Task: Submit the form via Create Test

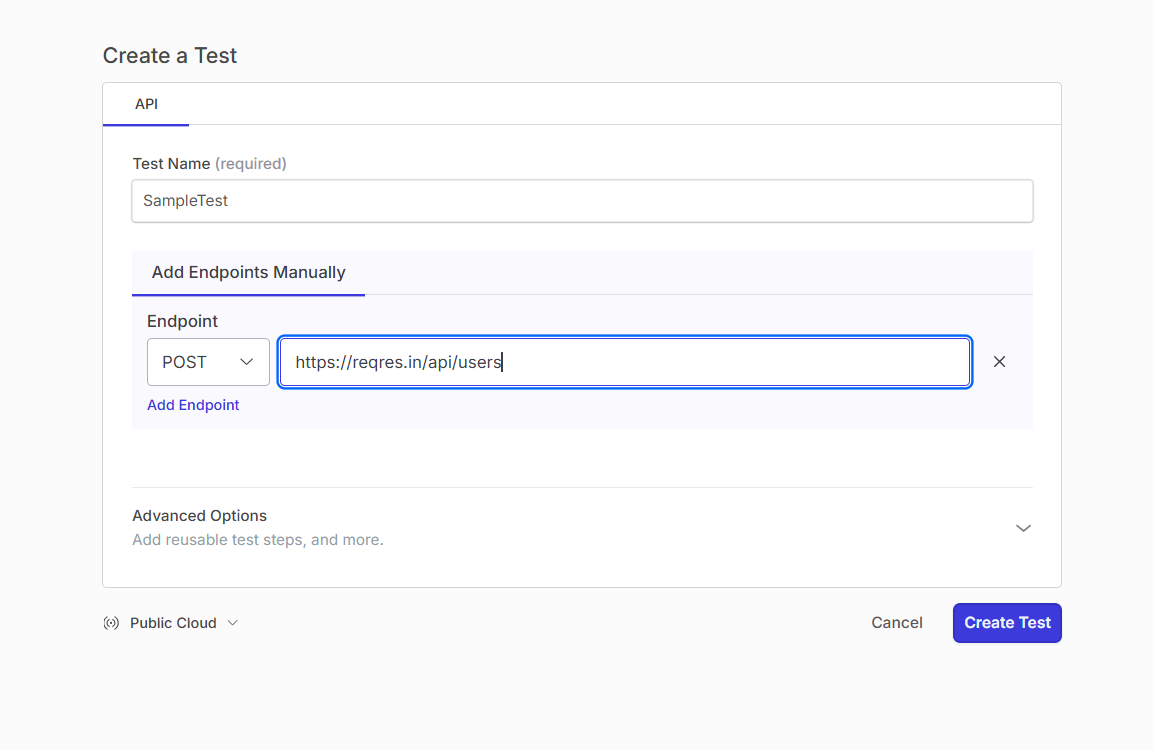Action: tap(1007, 622)
